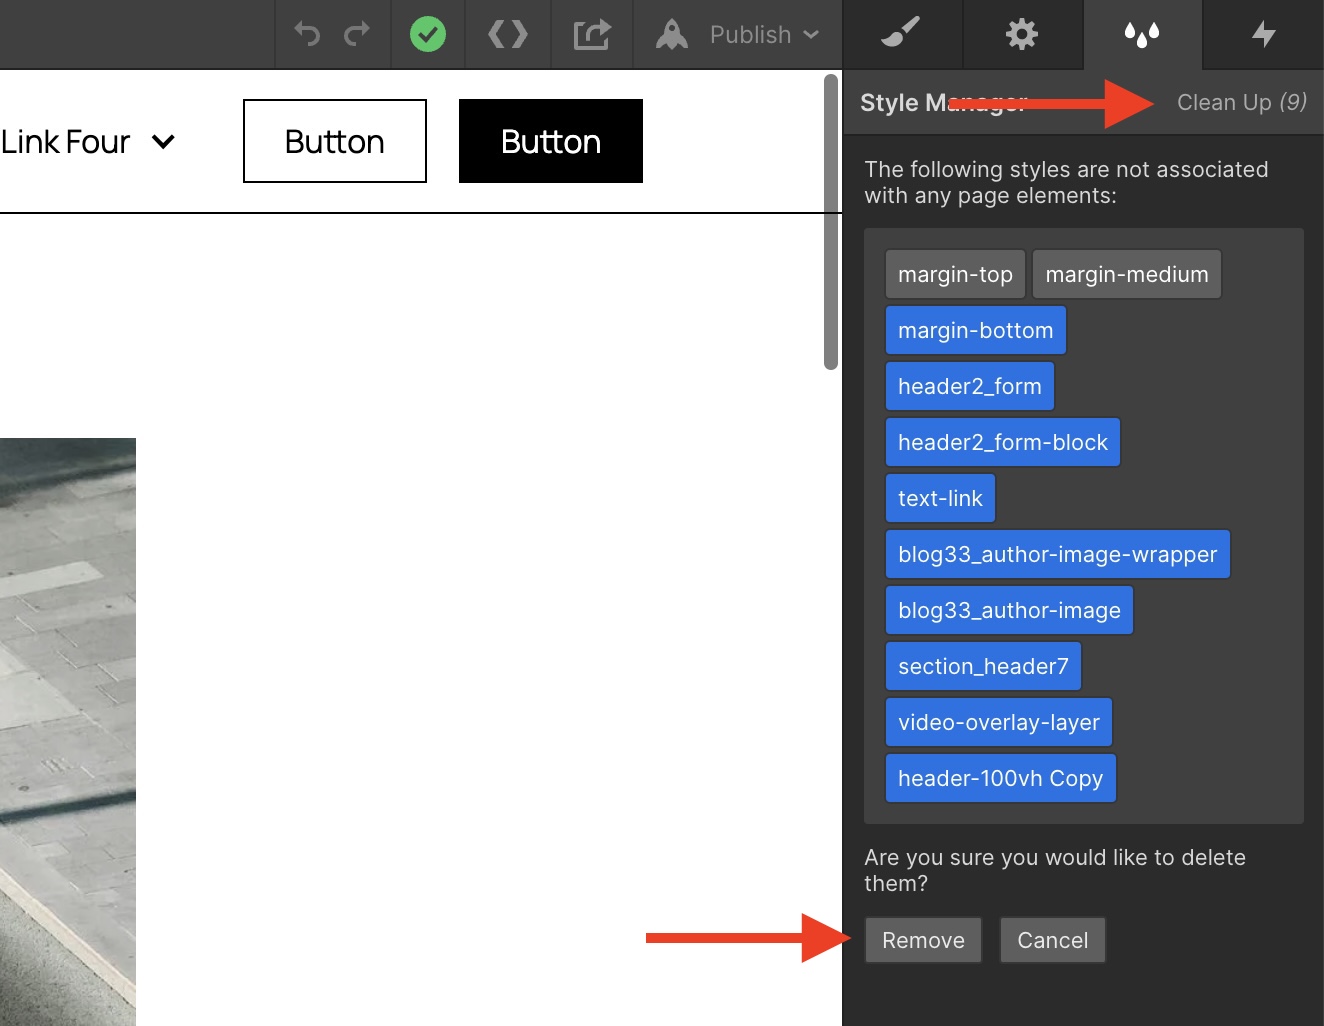This screenshot has width=1324, height=1026.
Task: Select the margin-top style tag
Action: coord(954,273)
